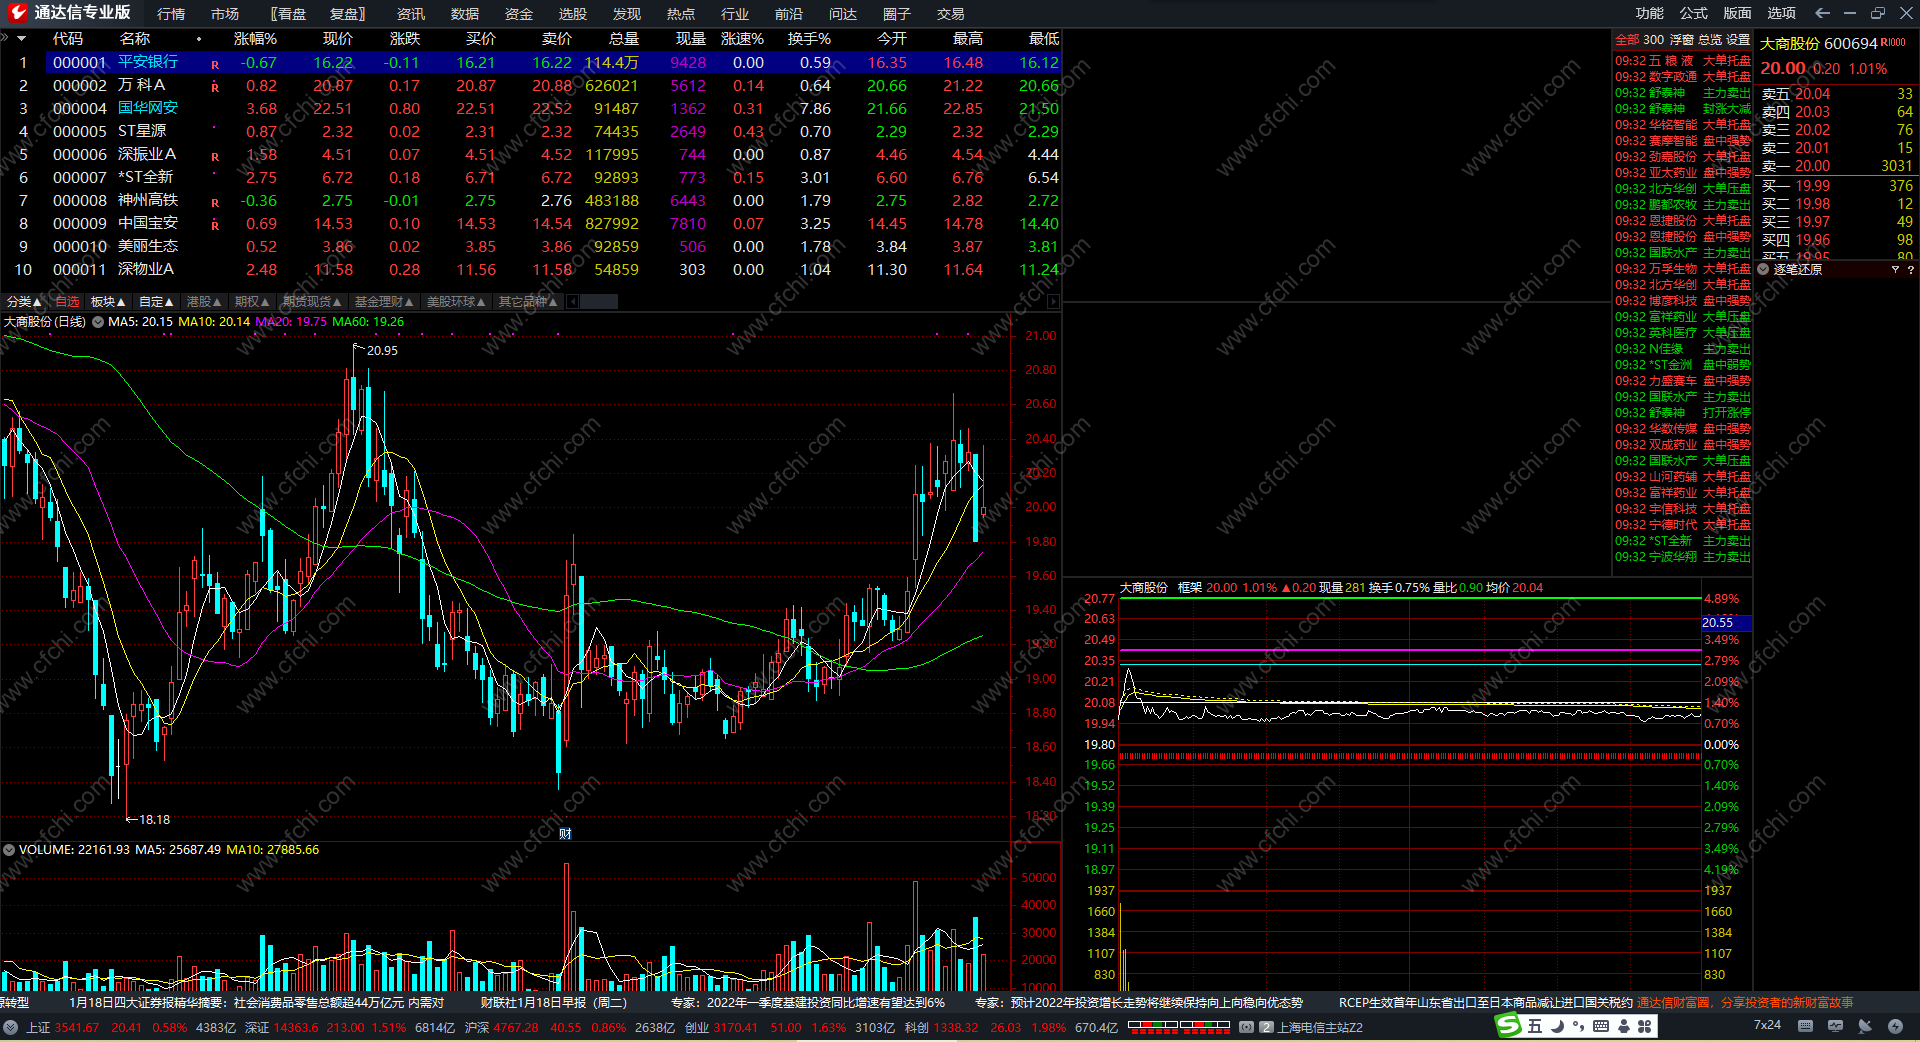This screenshot has height=1042, width=1920.
Task: Open Sogou soft keyboard icon
Action: click(x=1601, y=1026)
